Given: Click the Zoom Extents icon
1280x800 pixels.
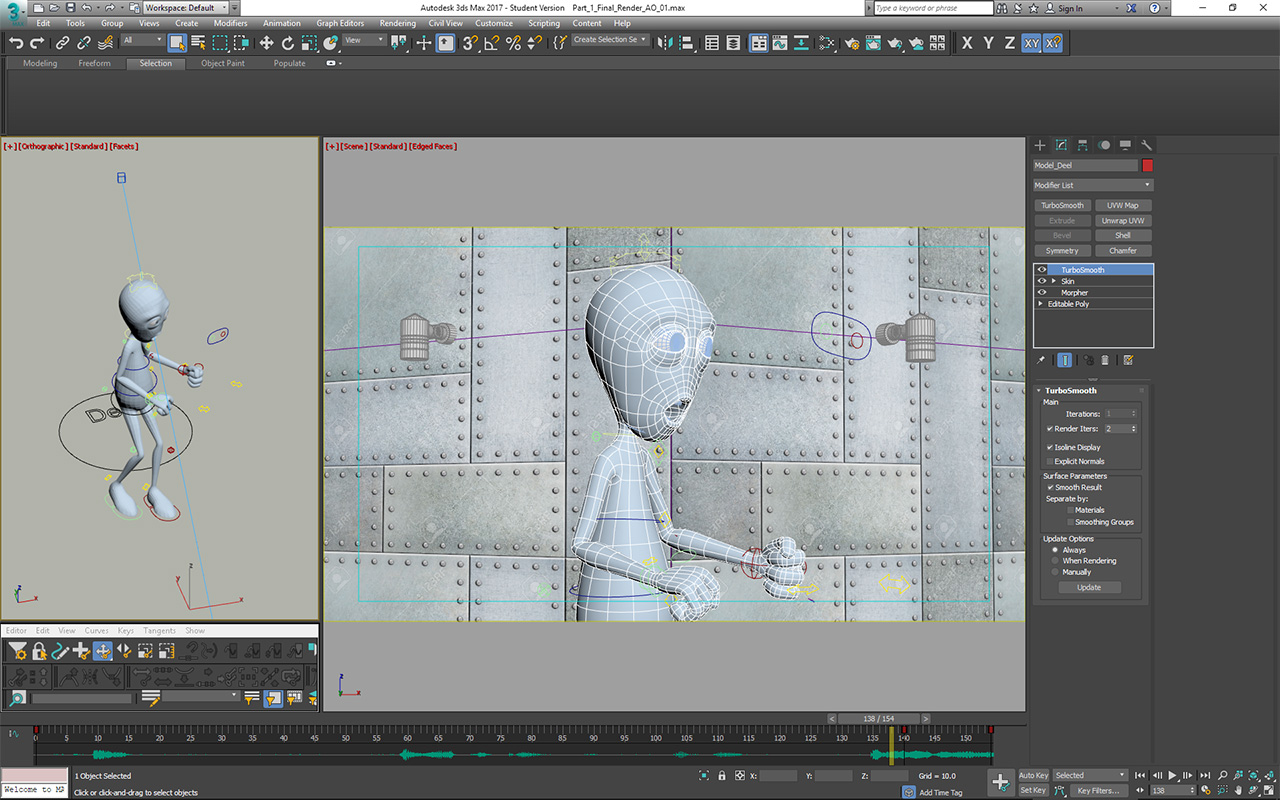Looking at the screenshot, I should tap(1253, 775).
